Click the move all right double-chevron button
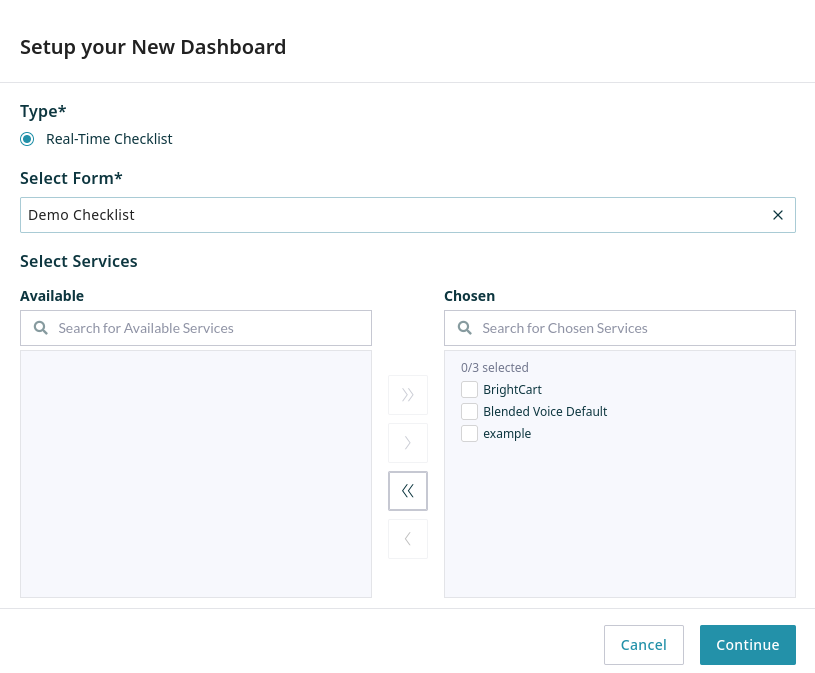The height and width of the screenshot is (673, 815). click(407, 395)
